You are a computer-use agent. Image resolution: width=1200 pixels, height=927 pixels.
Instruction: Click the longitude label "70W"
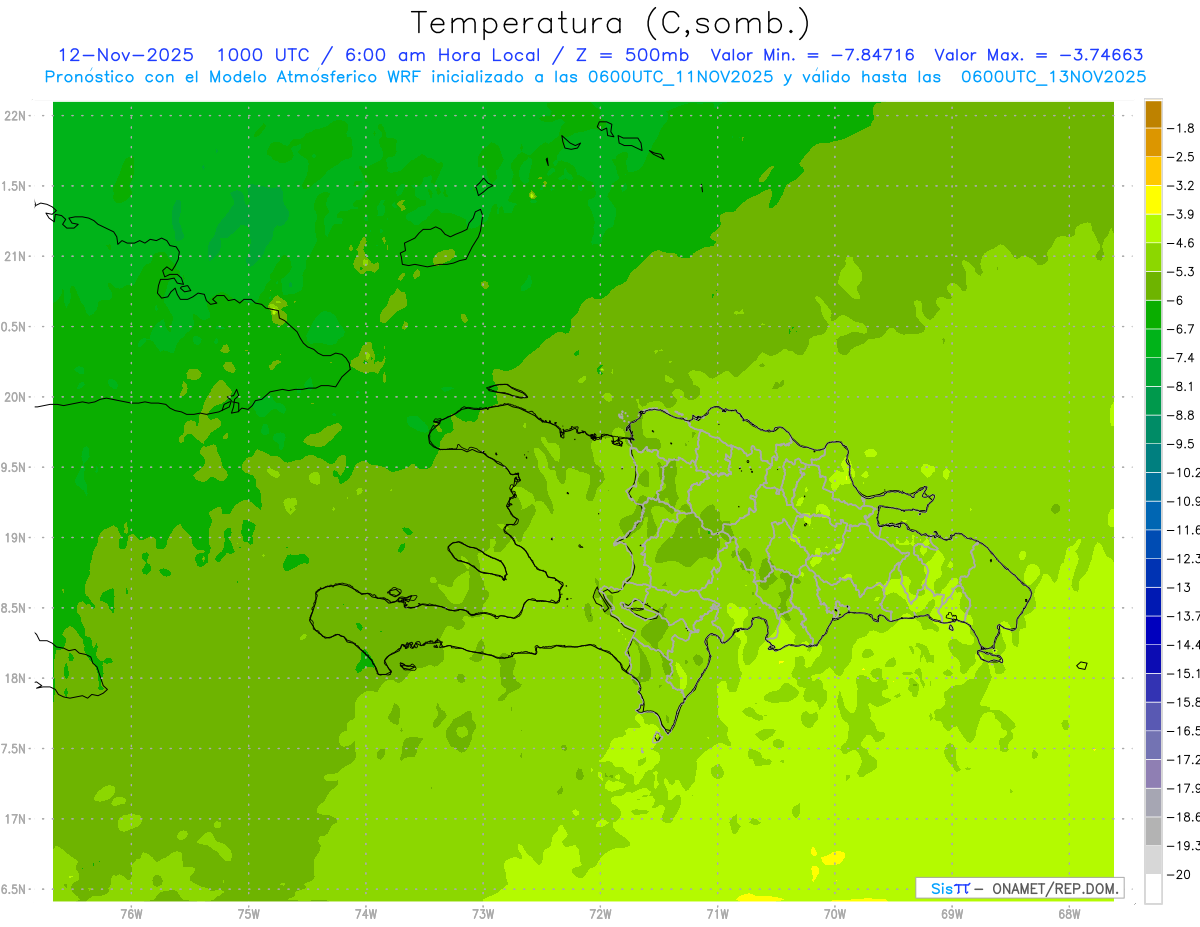834,914
